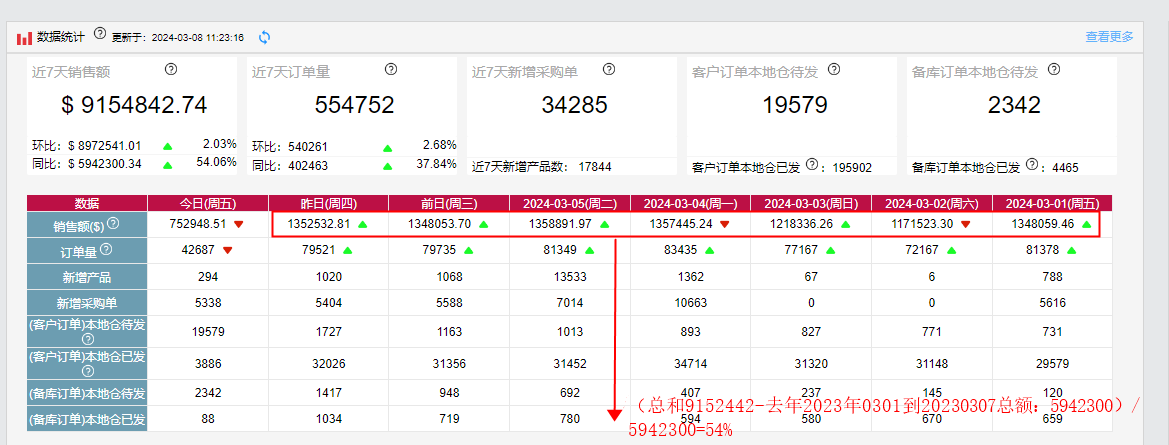Select the 2024-03-04(周一) column header
The height and width of the screenshot is (445, 1169).
690,203
